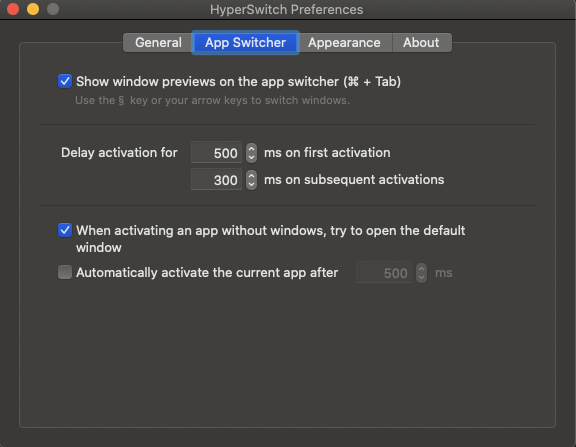Click the disabled auto-activate 500 ms field
Image resolution: width=576 pixels, height=447 pixels.
[384, 273]
